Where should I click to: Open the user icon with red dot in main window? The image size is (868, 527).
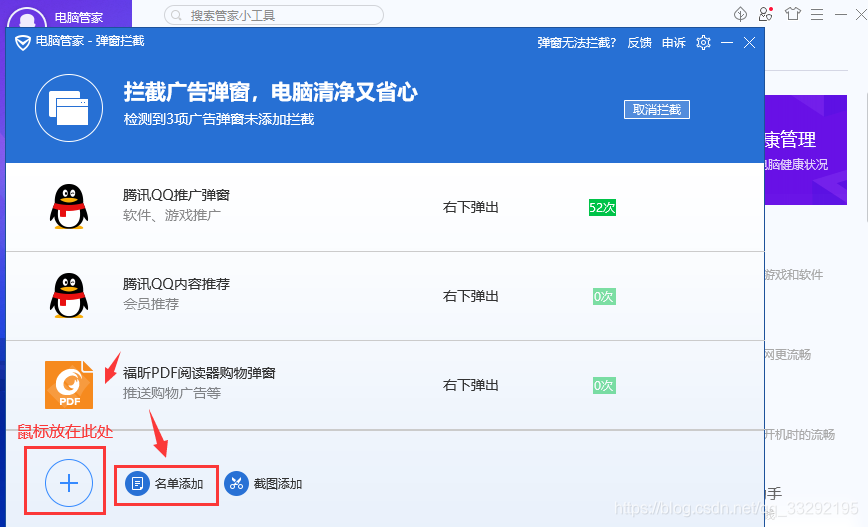point(766,14)
